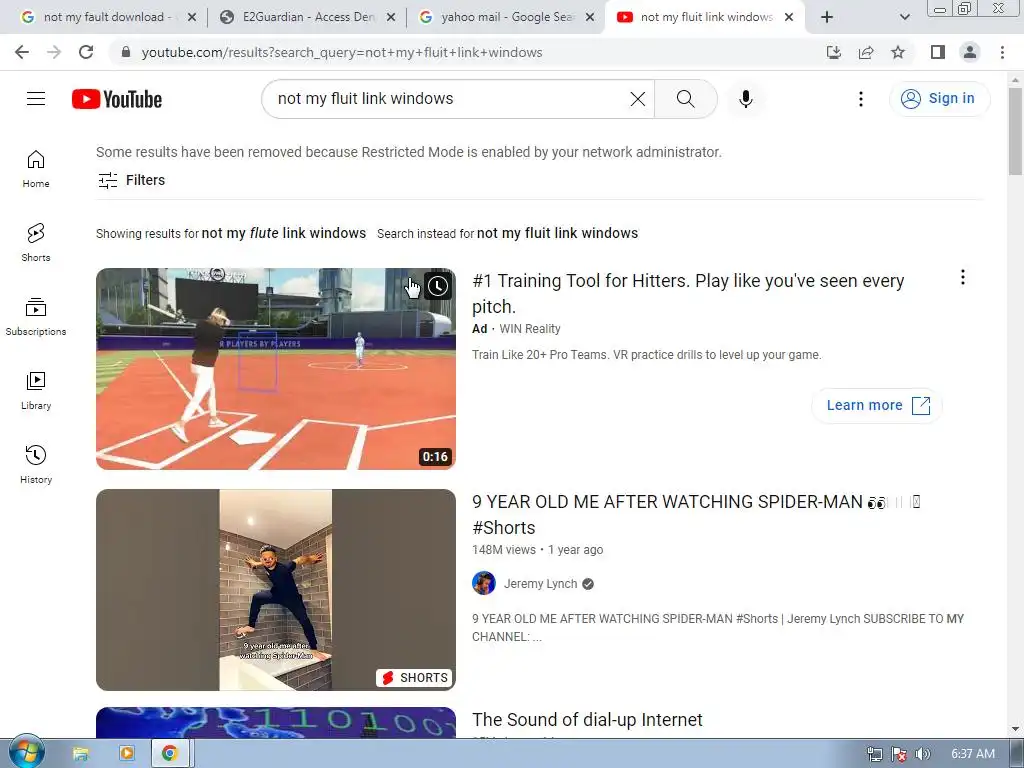
Task: Click browser Forward arrow
Action: (54, 52)
